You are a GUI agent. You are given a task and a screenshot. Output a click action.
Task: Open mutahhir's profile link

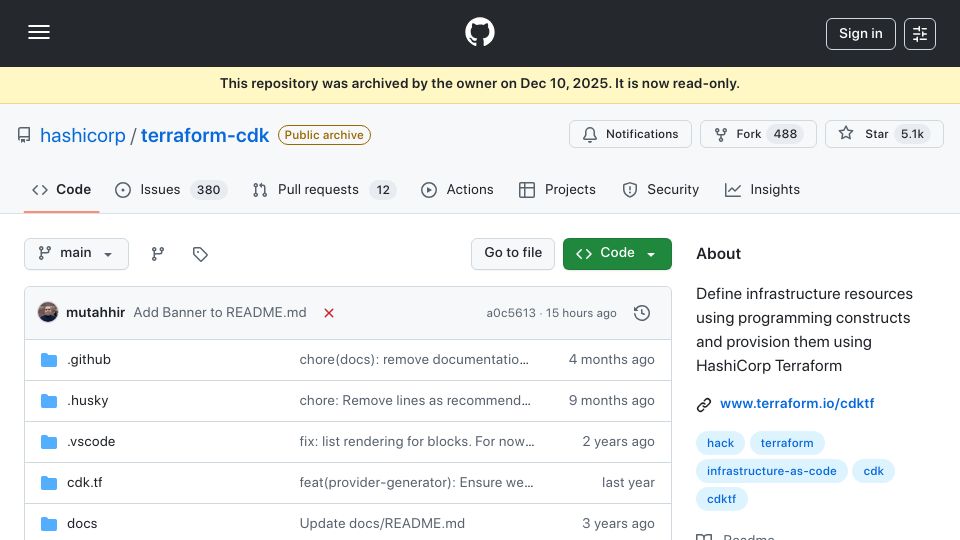tap(96, 312)
